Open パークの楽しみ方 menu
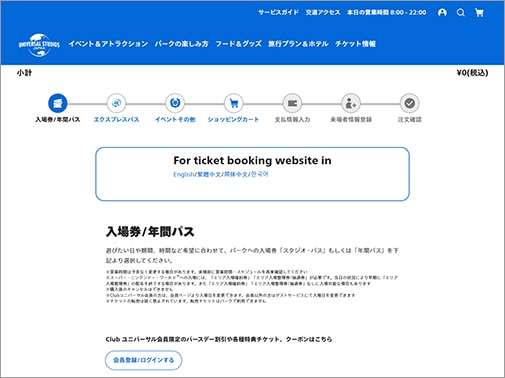 click(x=182, y=44)
